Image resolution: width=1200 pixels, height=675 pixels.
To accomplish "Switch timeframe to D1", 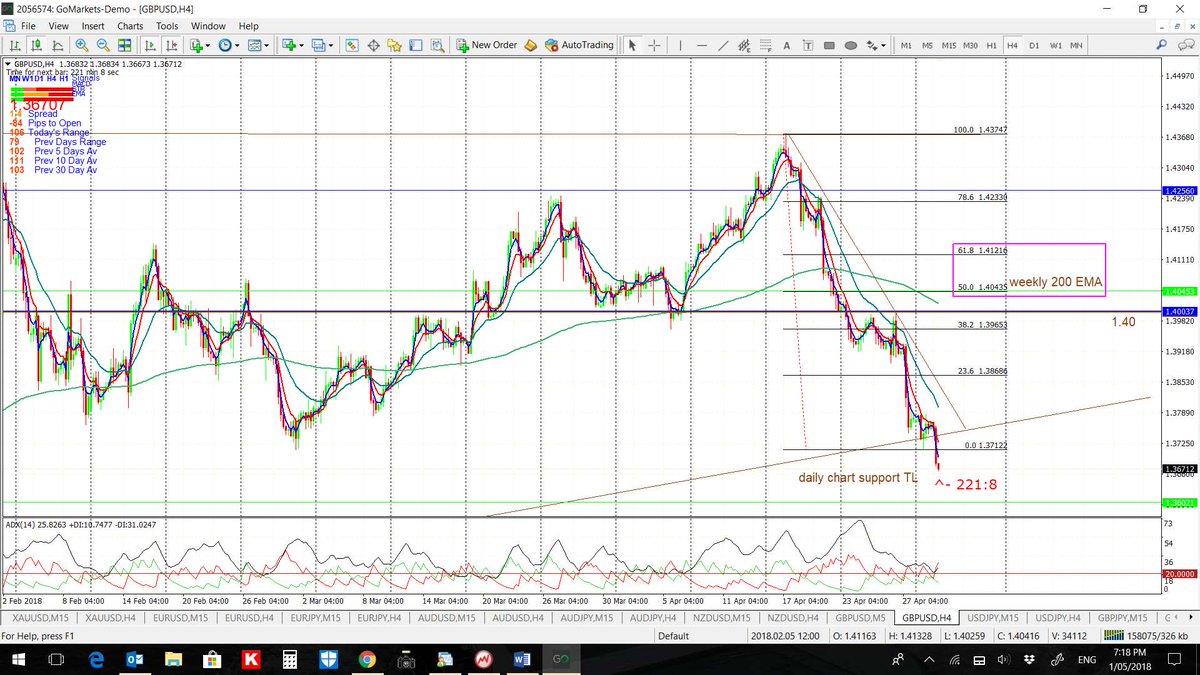I will 1034,45.
